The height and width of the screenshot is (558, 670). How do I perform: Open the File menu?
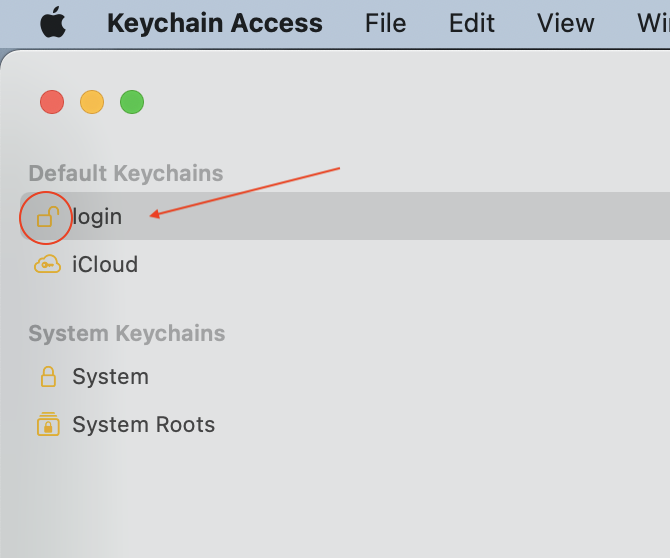pyautogui.click(x=385, y=23)
